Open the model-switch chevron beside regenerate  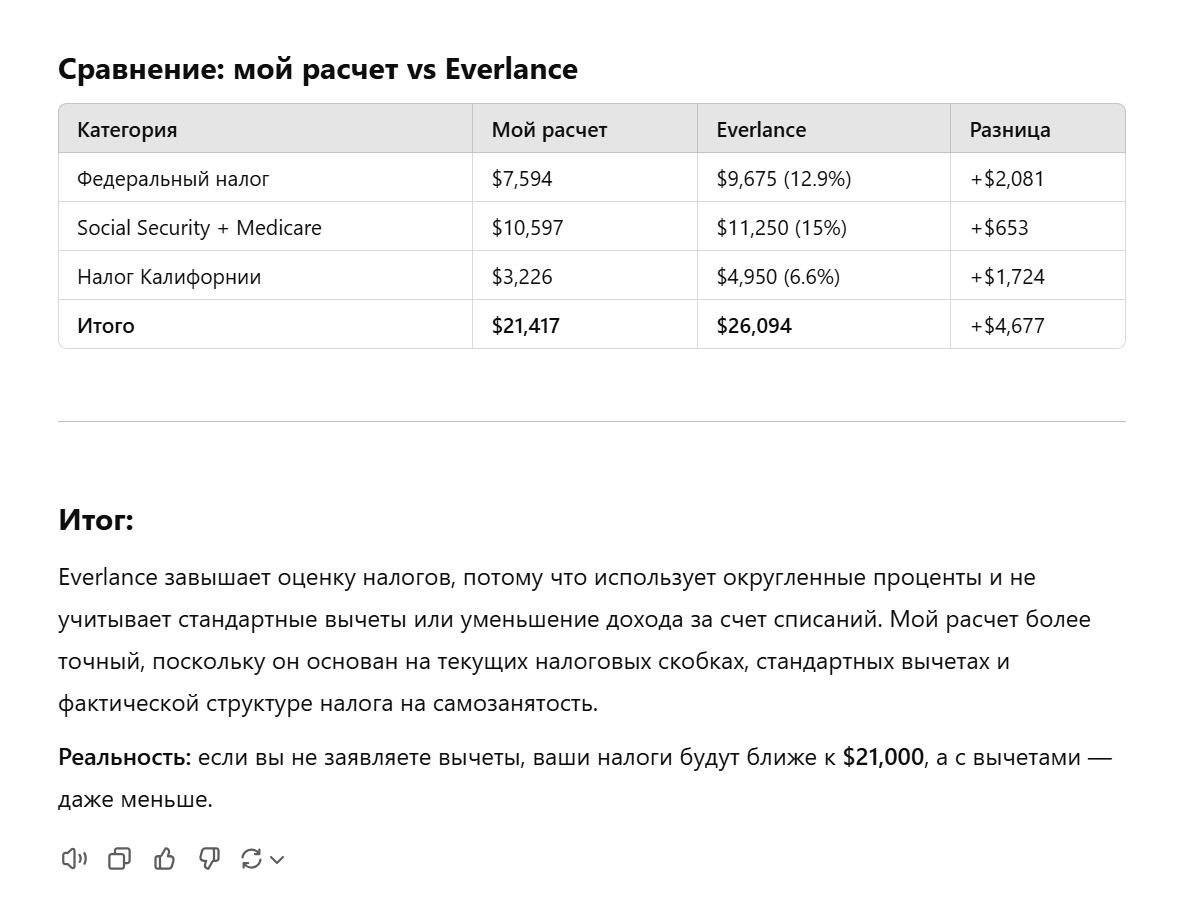(277, 859)
